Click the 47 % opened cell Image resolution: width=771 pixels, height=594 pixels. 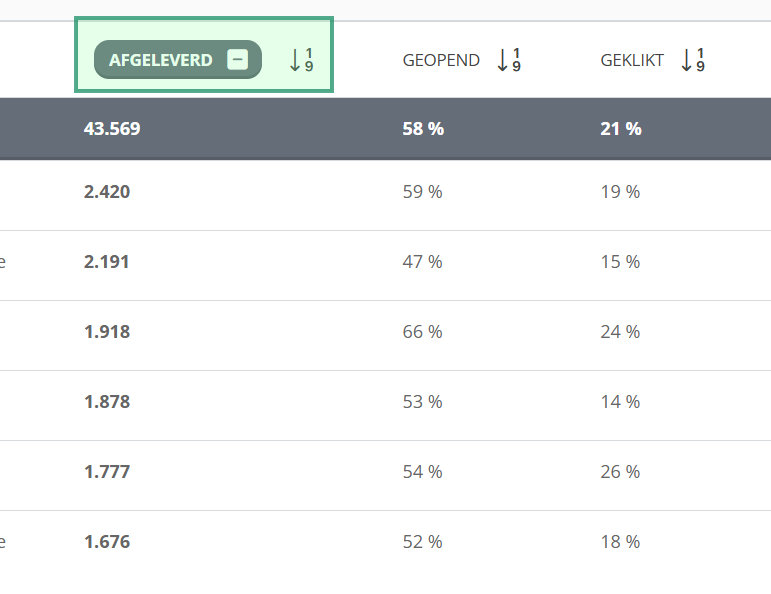[422, 262]
